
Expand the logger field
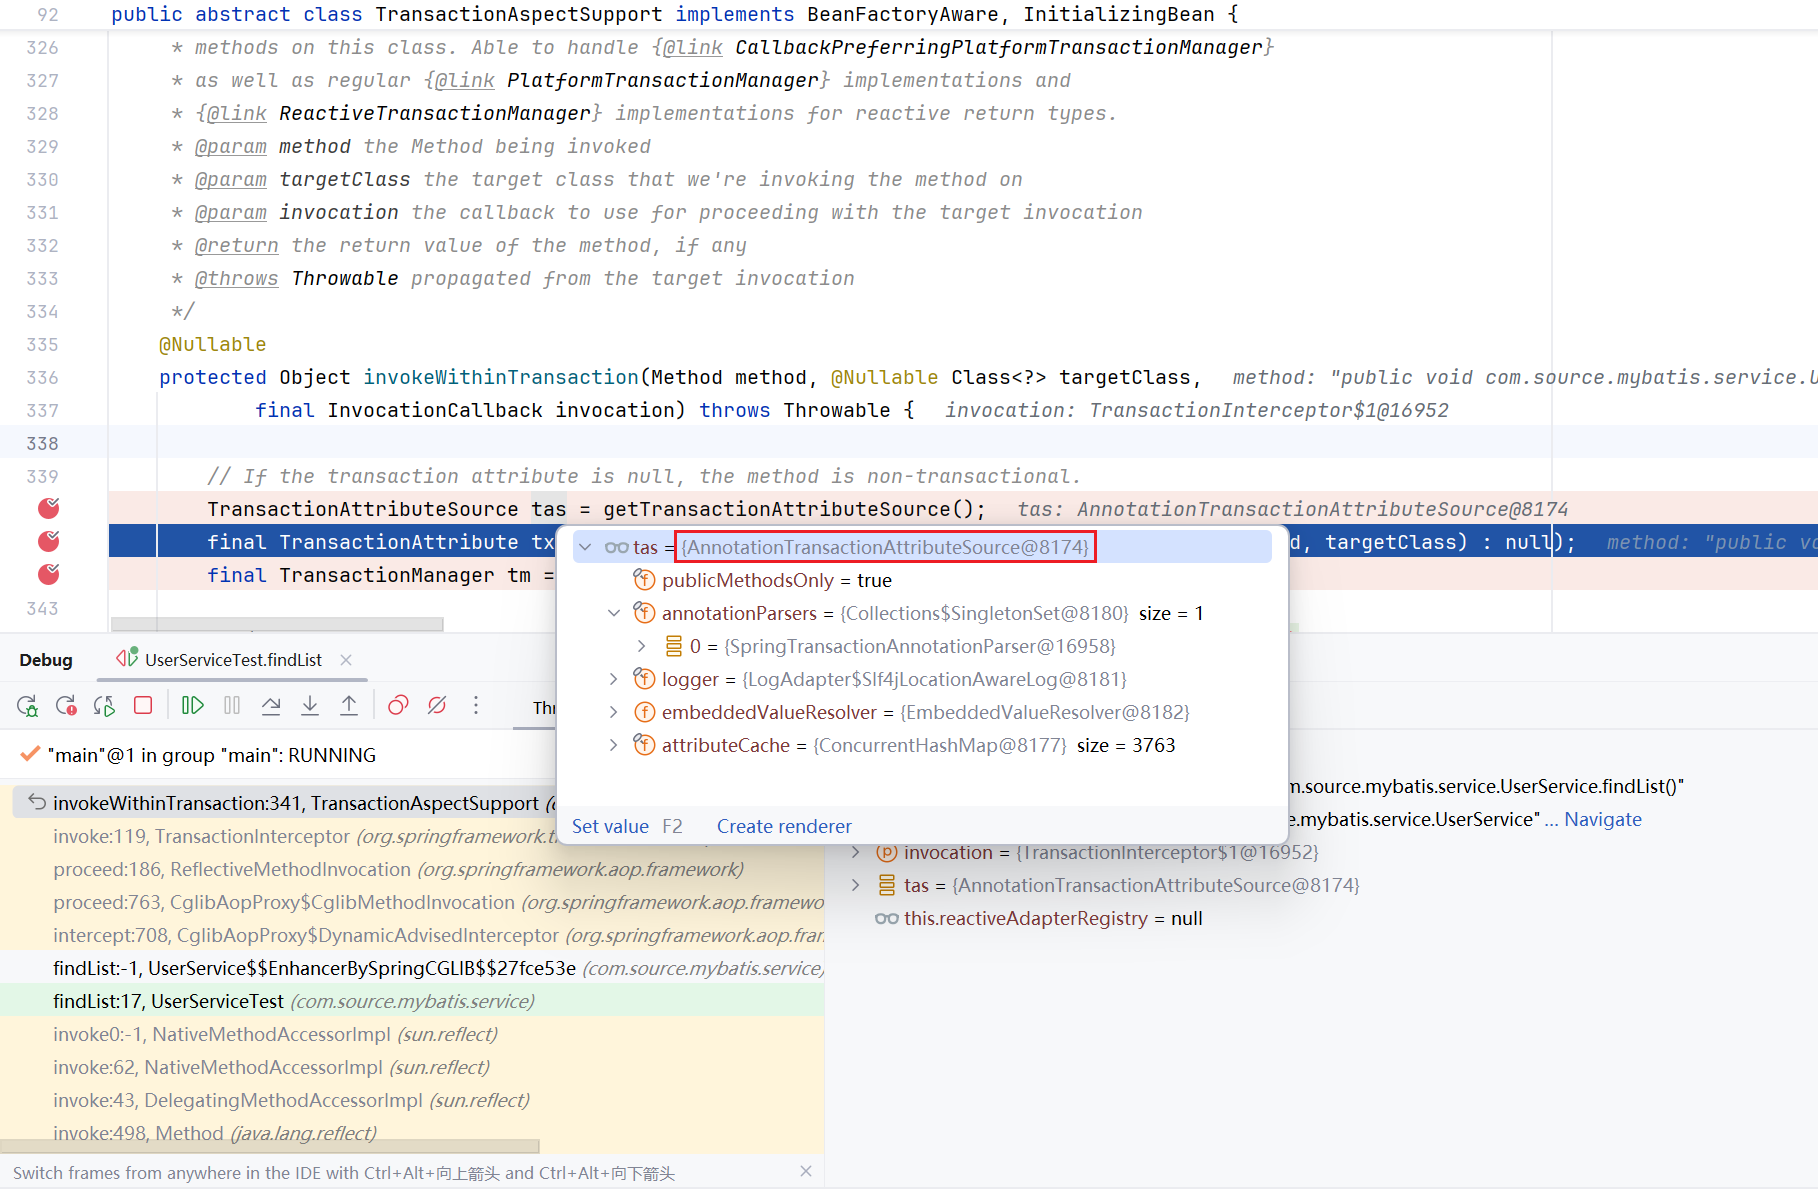614,679
